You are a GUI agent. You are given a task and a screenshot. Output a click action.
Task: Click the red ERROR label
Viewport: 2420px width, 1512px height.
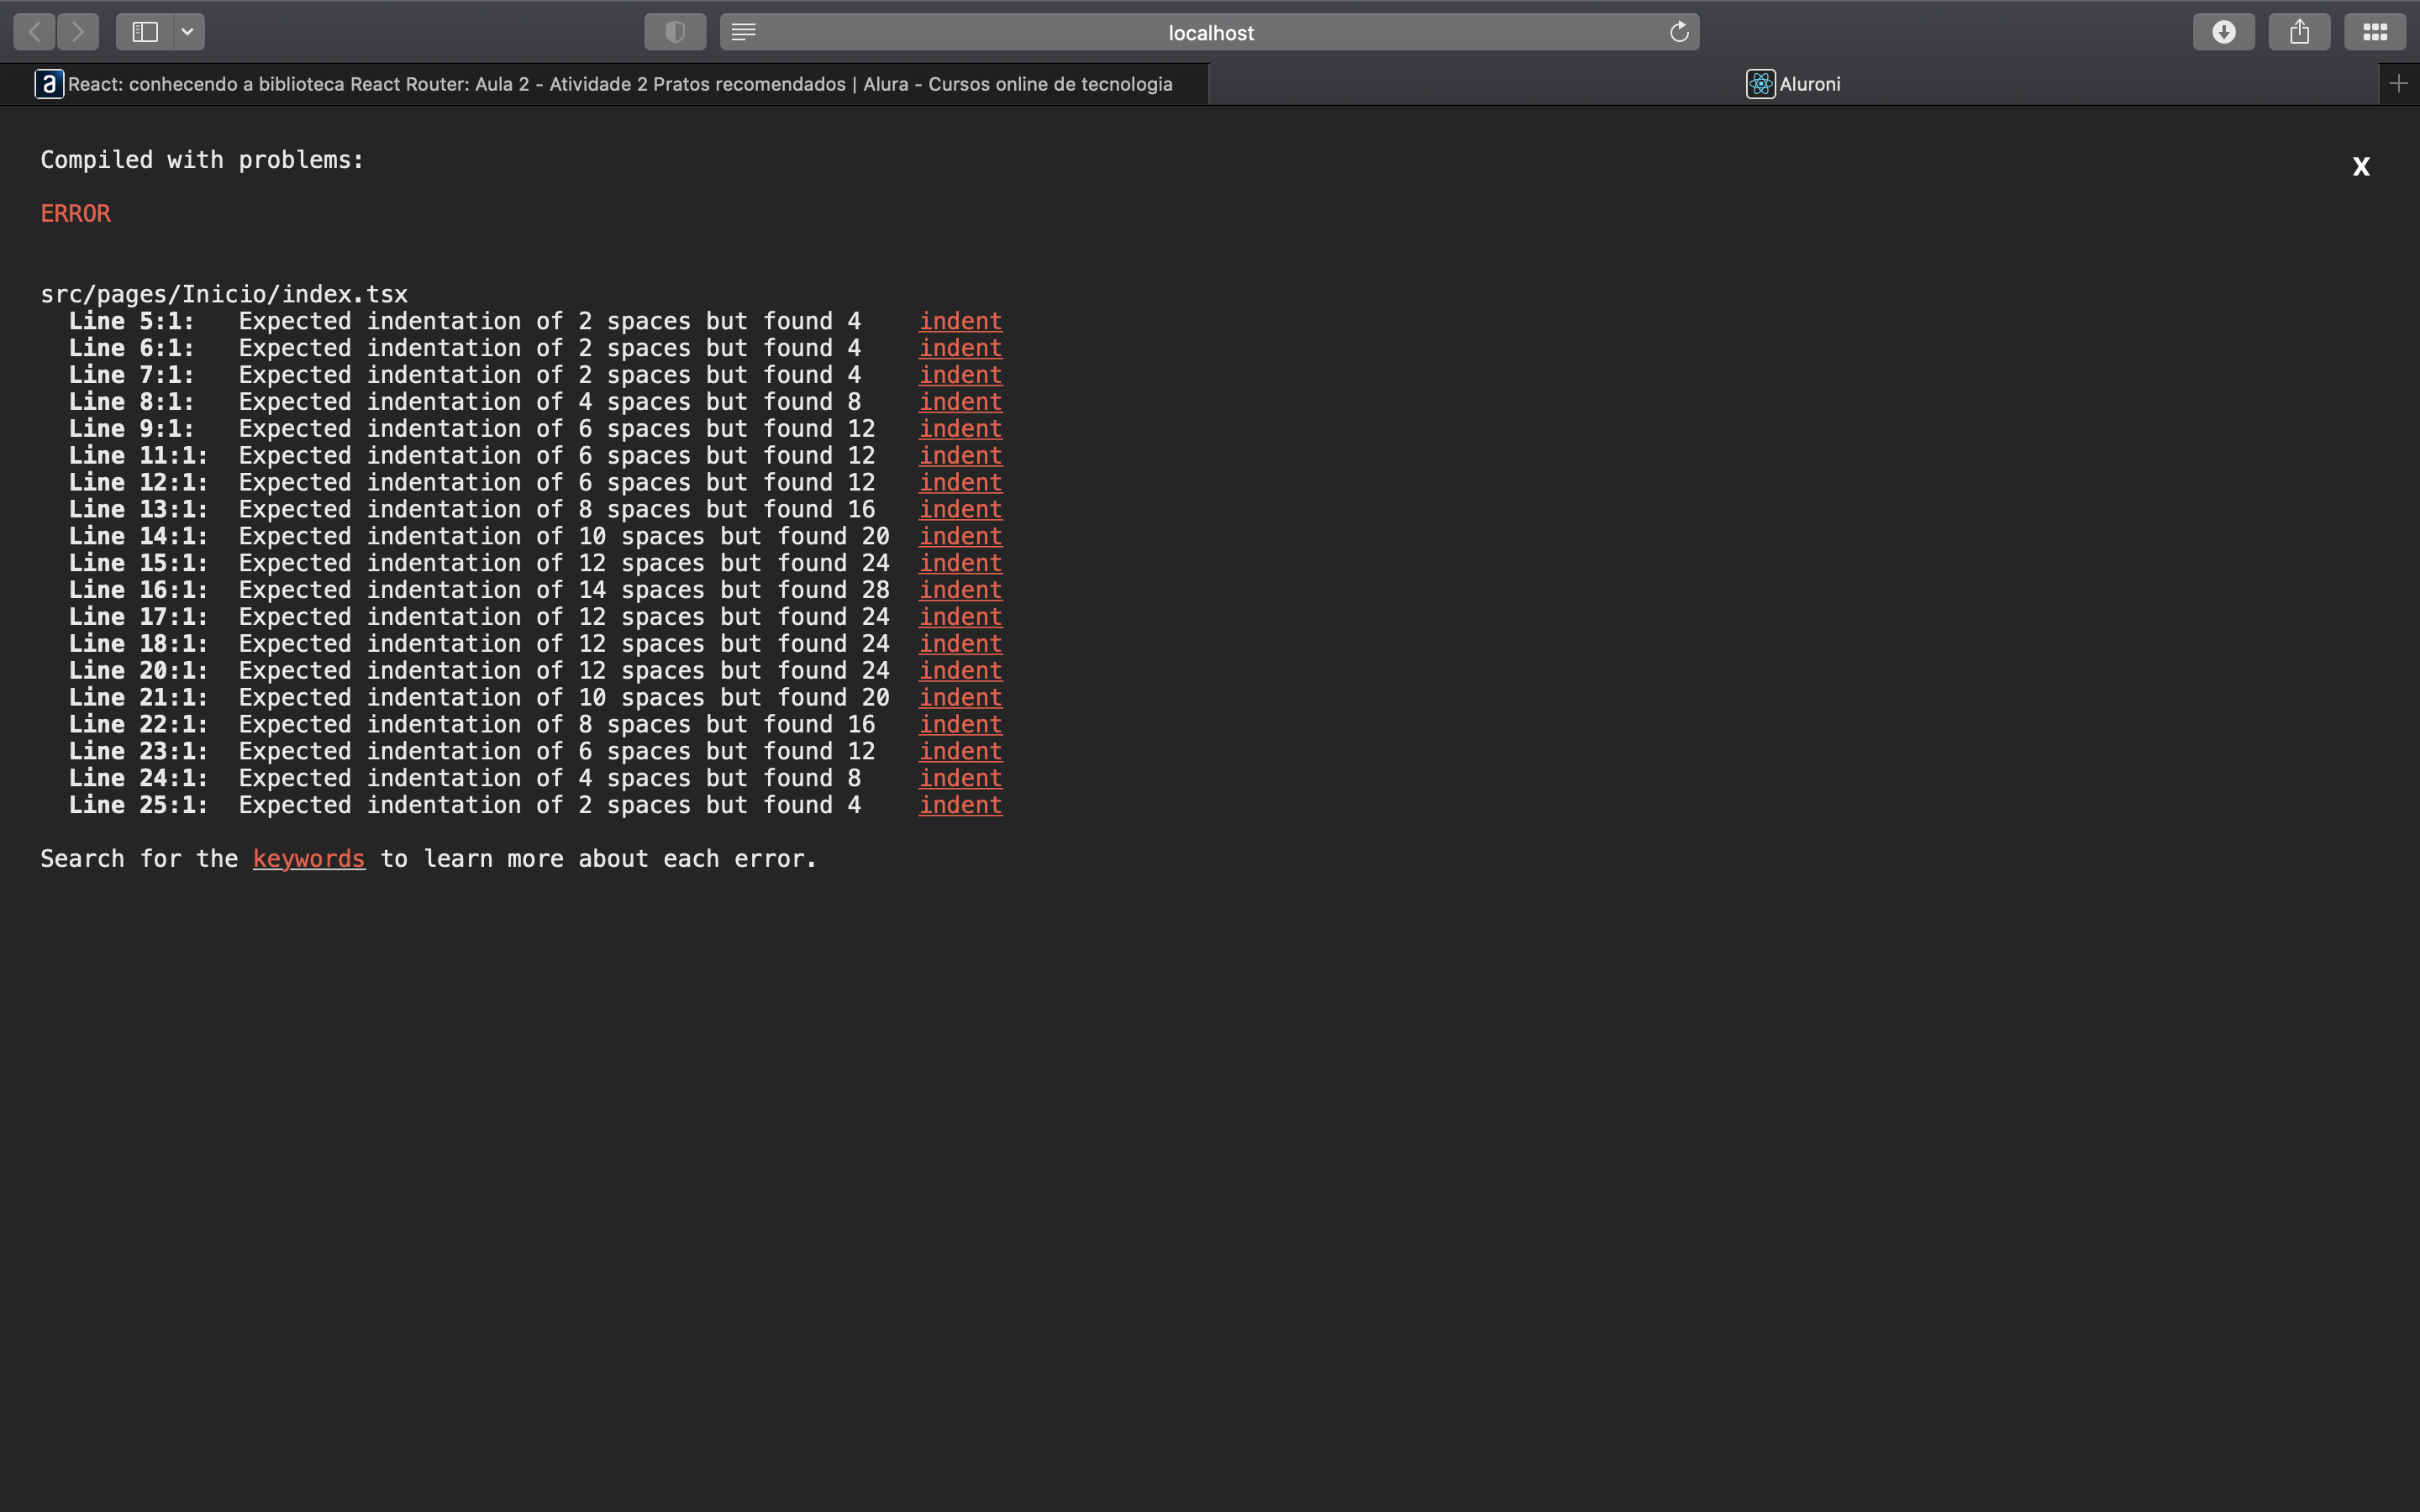[76, 213]
